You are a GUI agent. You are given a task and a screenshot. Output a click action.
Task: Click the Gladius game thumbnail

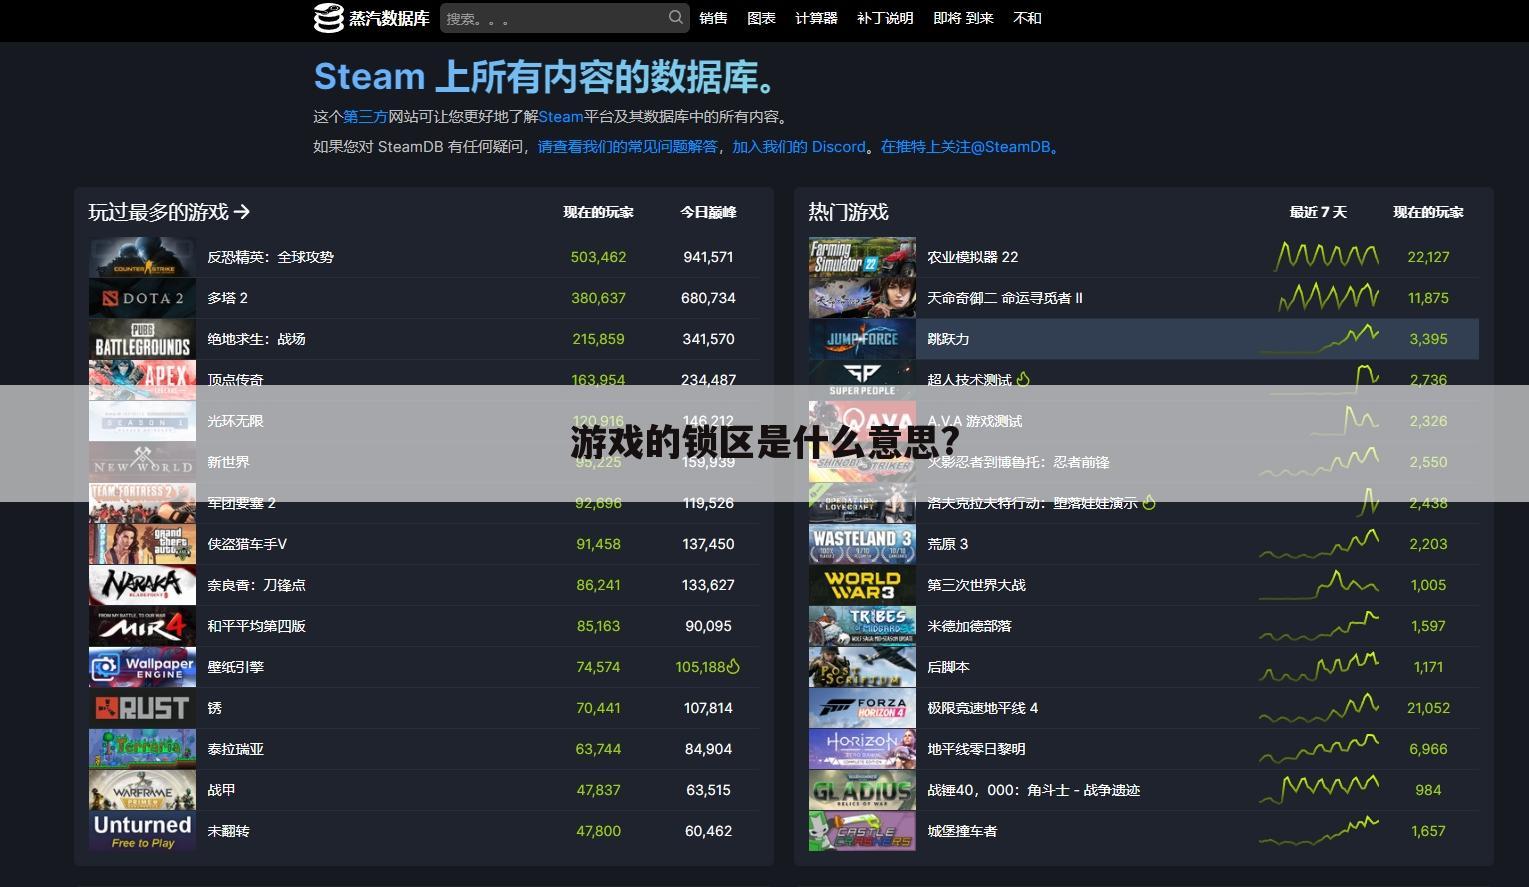[x=862, y=790]
